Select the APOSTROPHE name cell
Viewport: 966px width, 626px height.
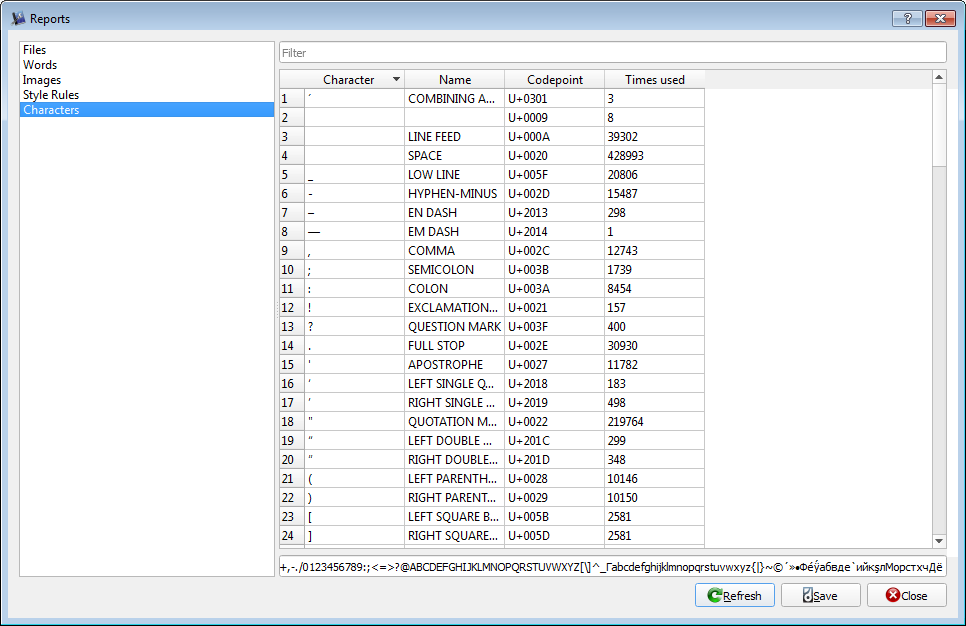pos(455,365)
